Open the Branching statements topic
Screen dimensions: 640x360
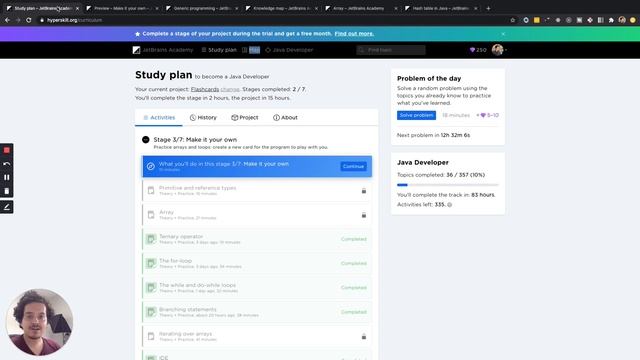[257, 312]
